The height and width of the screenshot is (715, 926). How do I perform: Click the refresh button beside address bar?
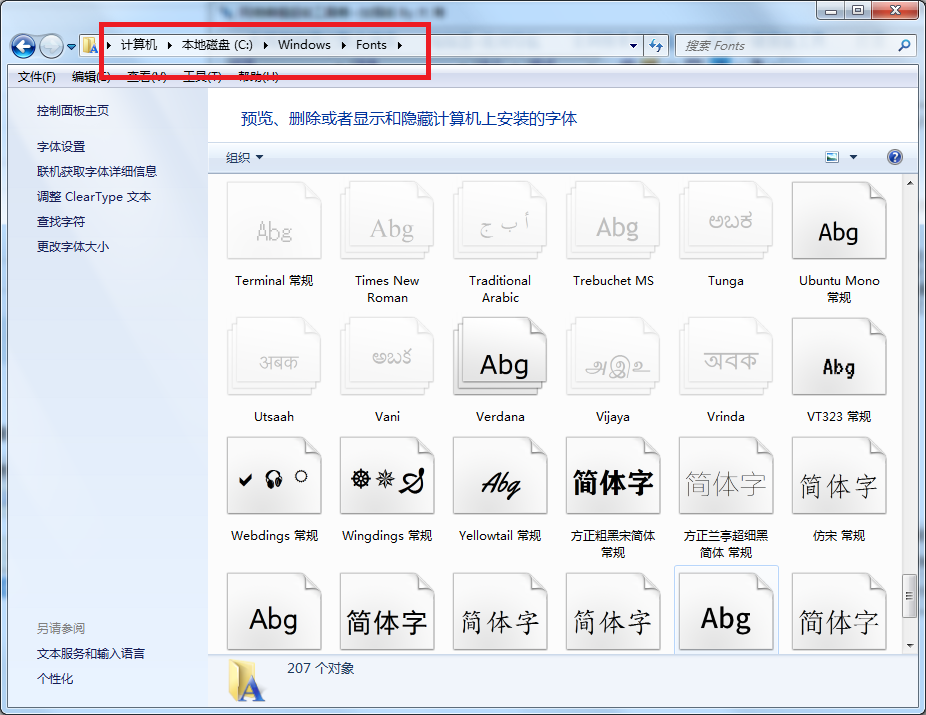(x=656, y=46)
